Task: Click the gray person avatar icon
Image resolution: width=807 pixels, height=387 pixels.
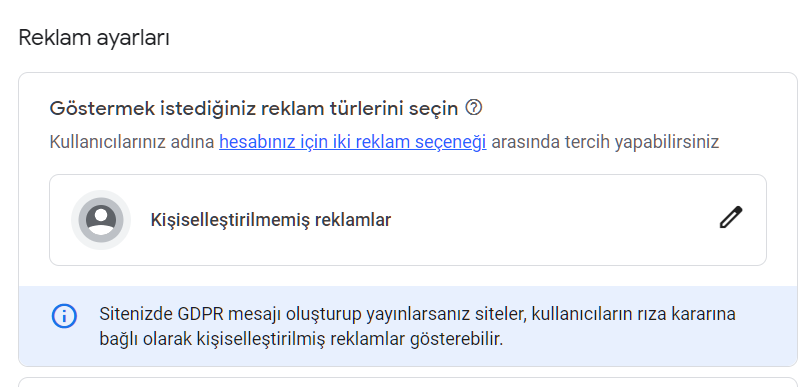Action: (101, 220)
